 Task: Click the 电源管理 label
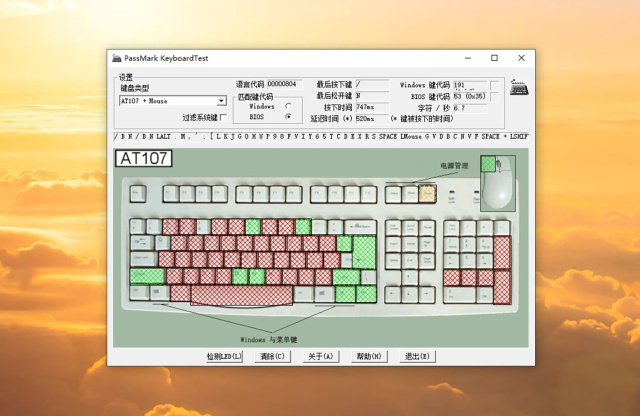click(454, 166)
